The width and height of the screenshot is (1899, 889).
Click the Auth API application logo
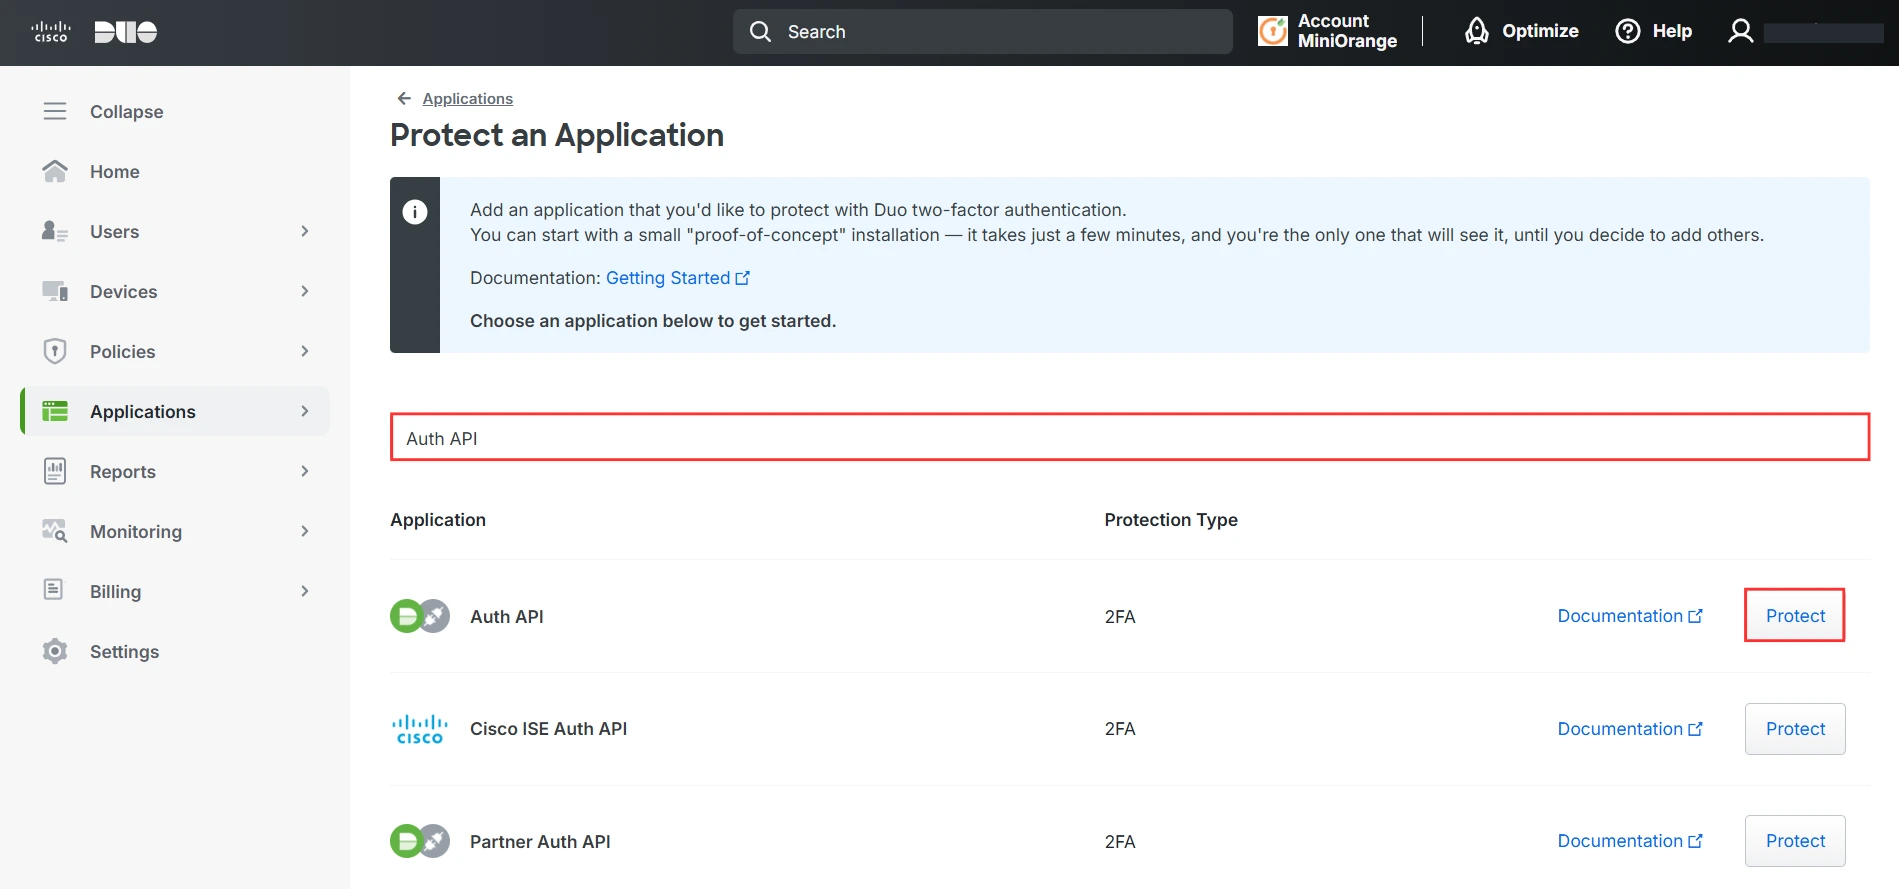420,616
